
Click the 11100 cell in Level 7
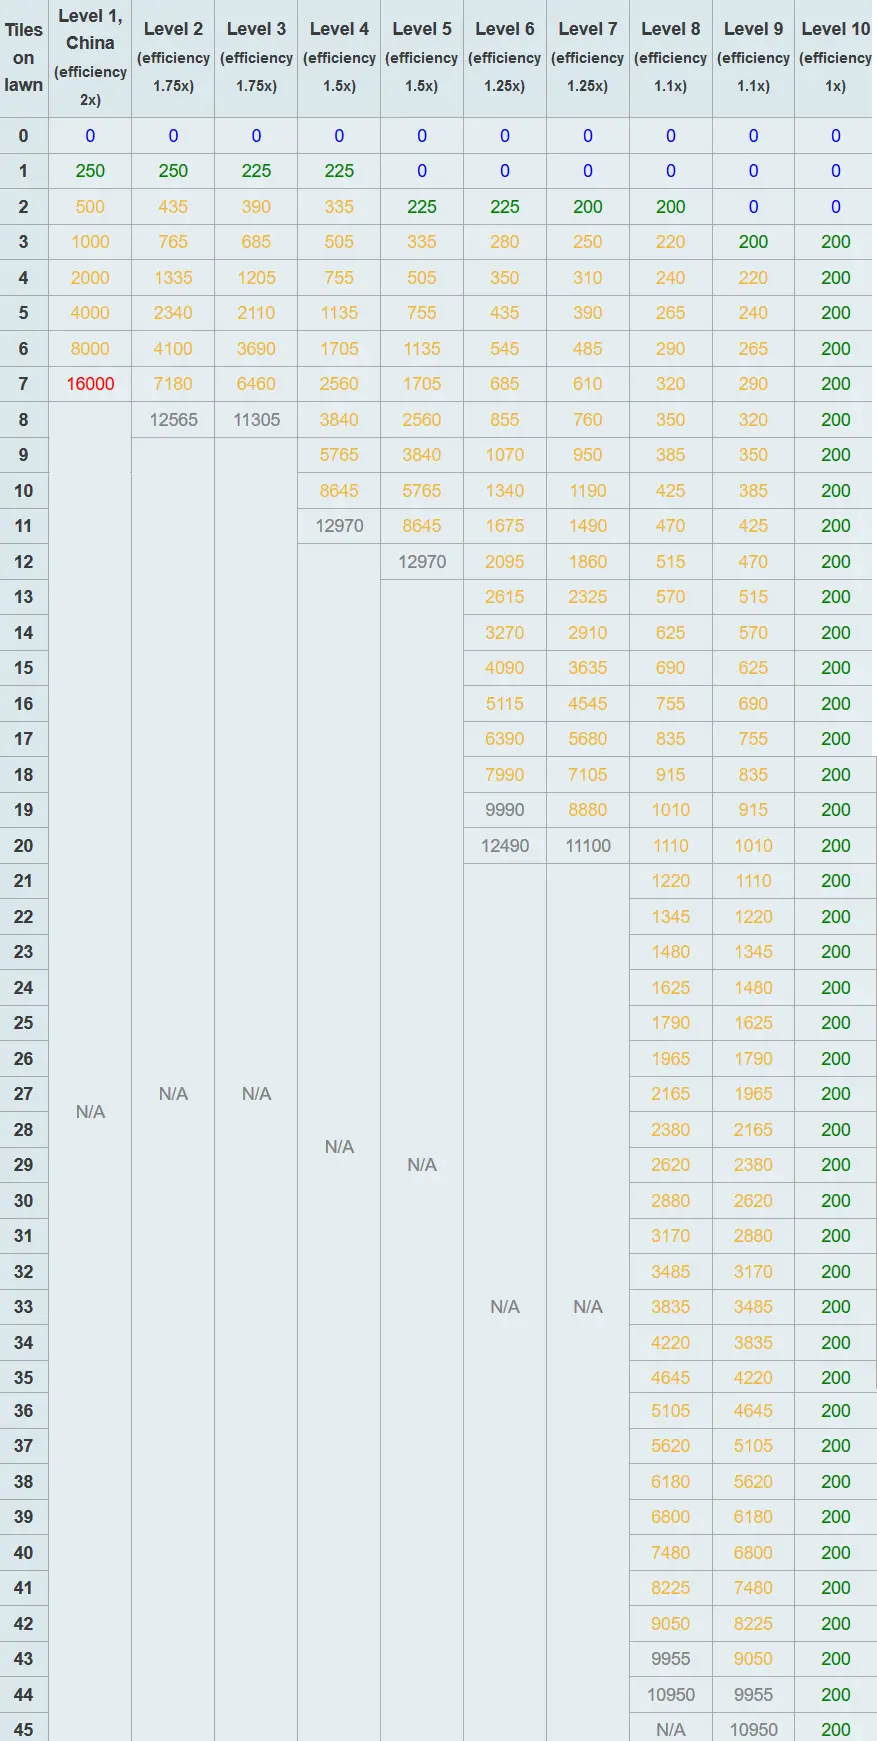pyautogui.click(x=588, y=846)
